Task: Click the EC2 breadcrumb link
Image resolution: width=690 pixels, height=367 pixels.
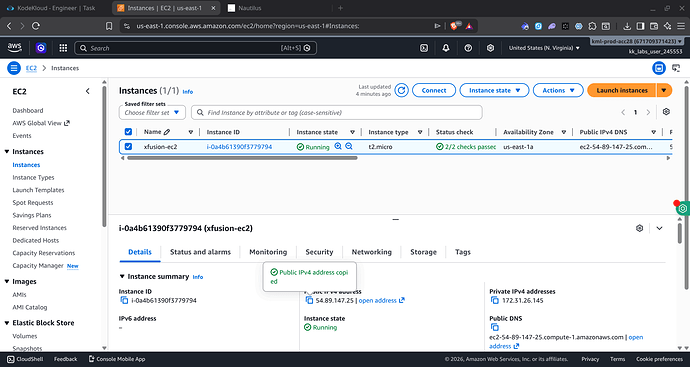Action: 31,68
